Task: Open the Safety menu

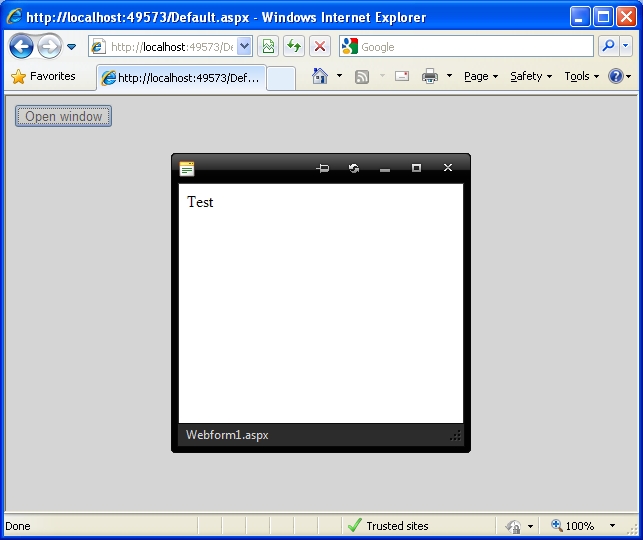Action: tap(531, 76)
